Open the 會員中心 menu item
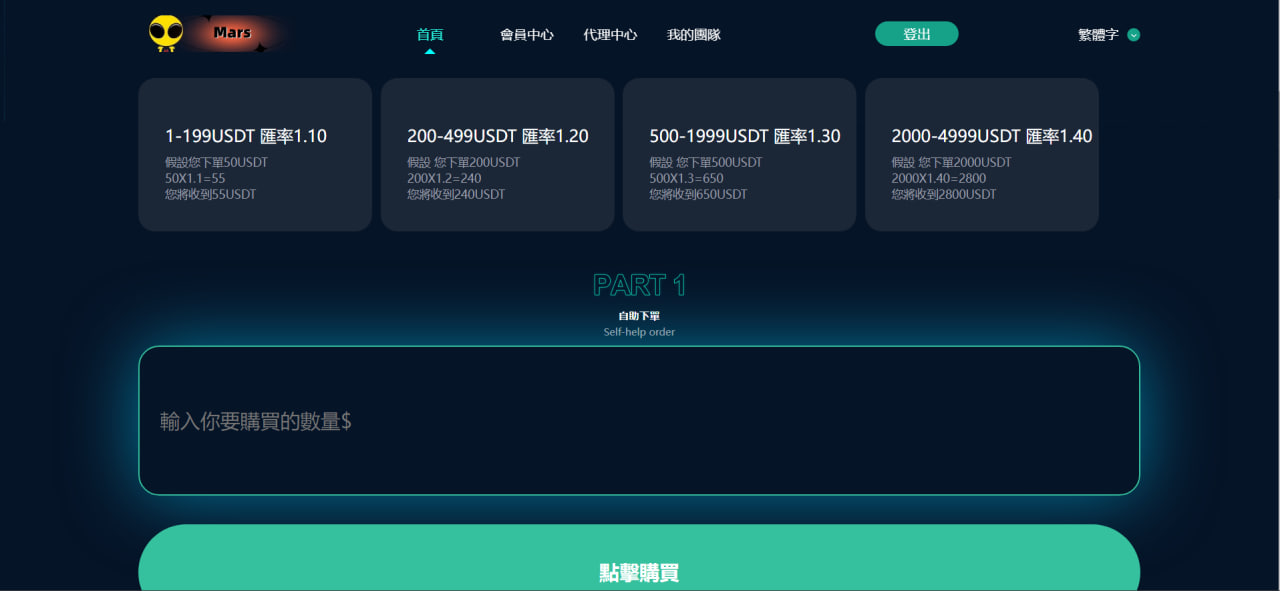Viewport: 1280px width, 591px height. point(527,35)
